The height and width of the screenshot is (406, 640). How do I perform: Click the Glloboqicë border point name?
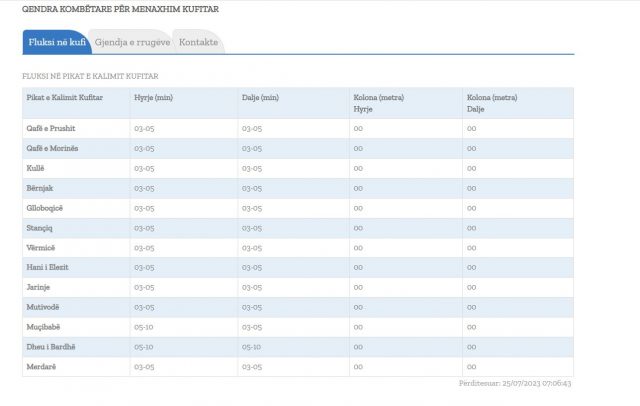[x=46, y=208]
